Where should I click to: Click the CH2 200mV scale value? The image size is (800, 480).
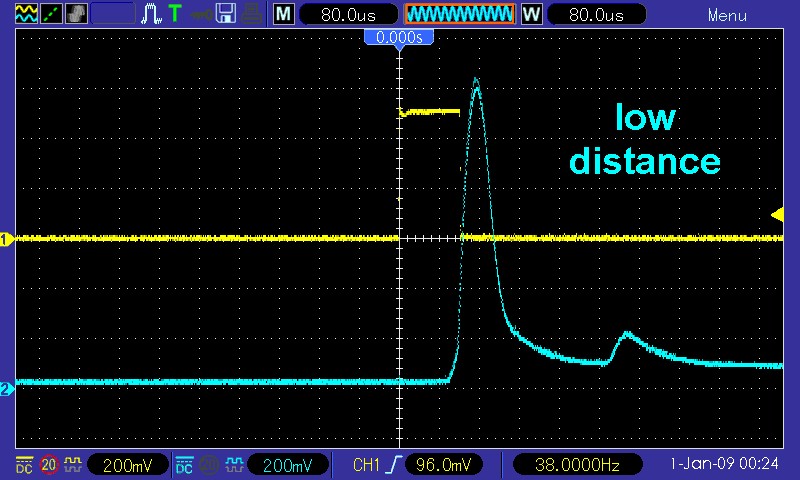(x=287, y=465)
